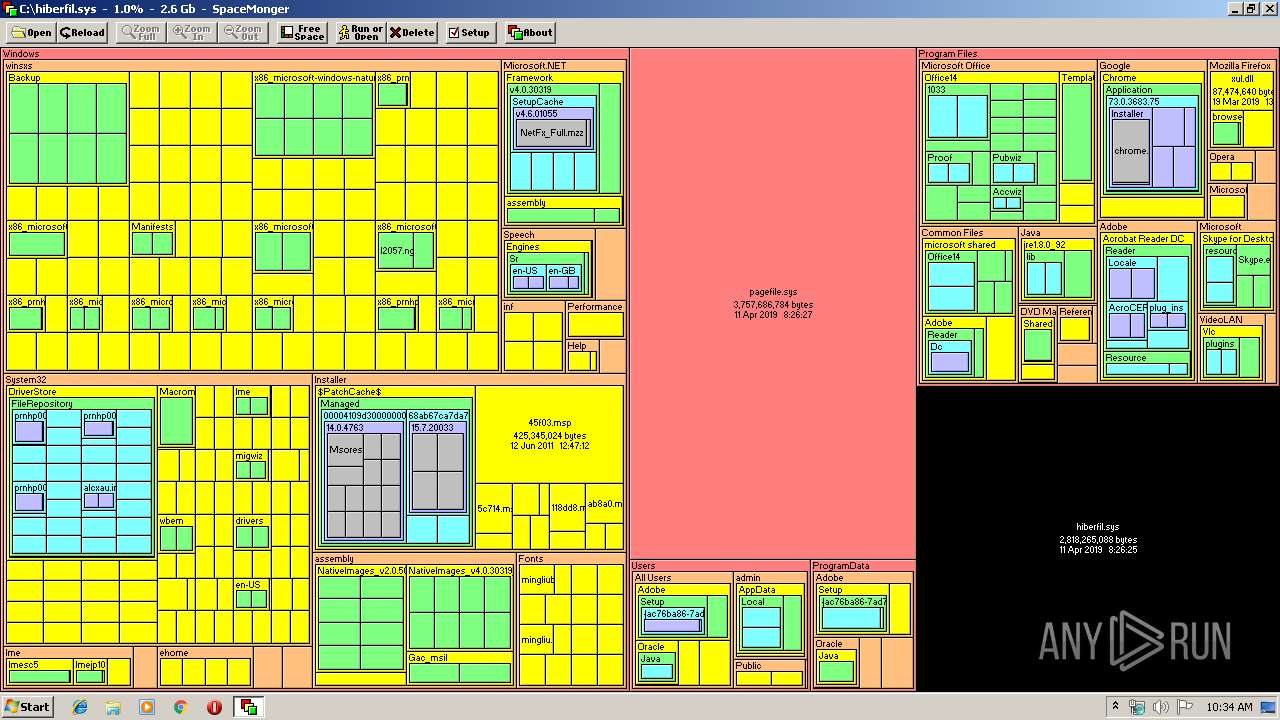Click the Proof folder block
The width and height of the screenshot is (1280, 720).
coord(948,168)
